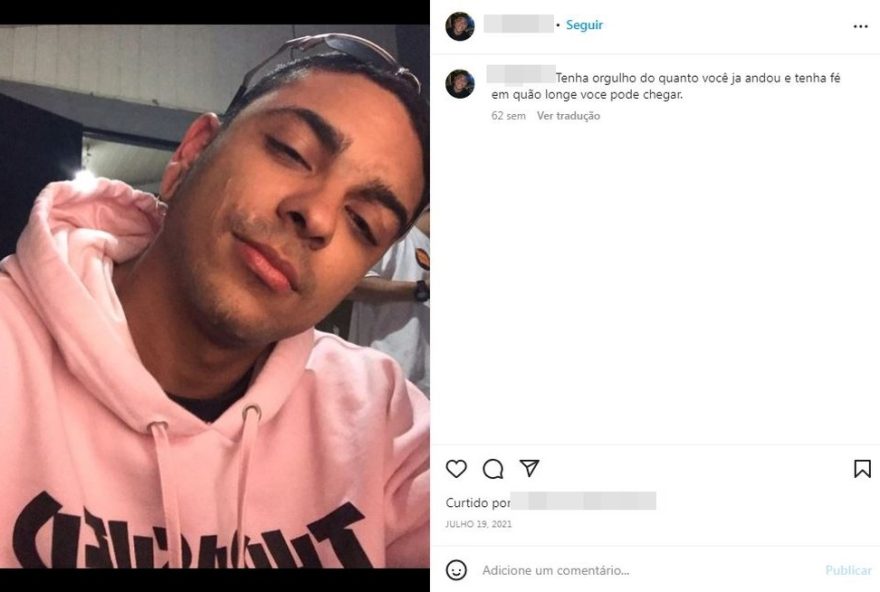The height and width of the screenshot is (592, 880).
Task: Share the post using the paper plane icon
Action: click(529, 468)
